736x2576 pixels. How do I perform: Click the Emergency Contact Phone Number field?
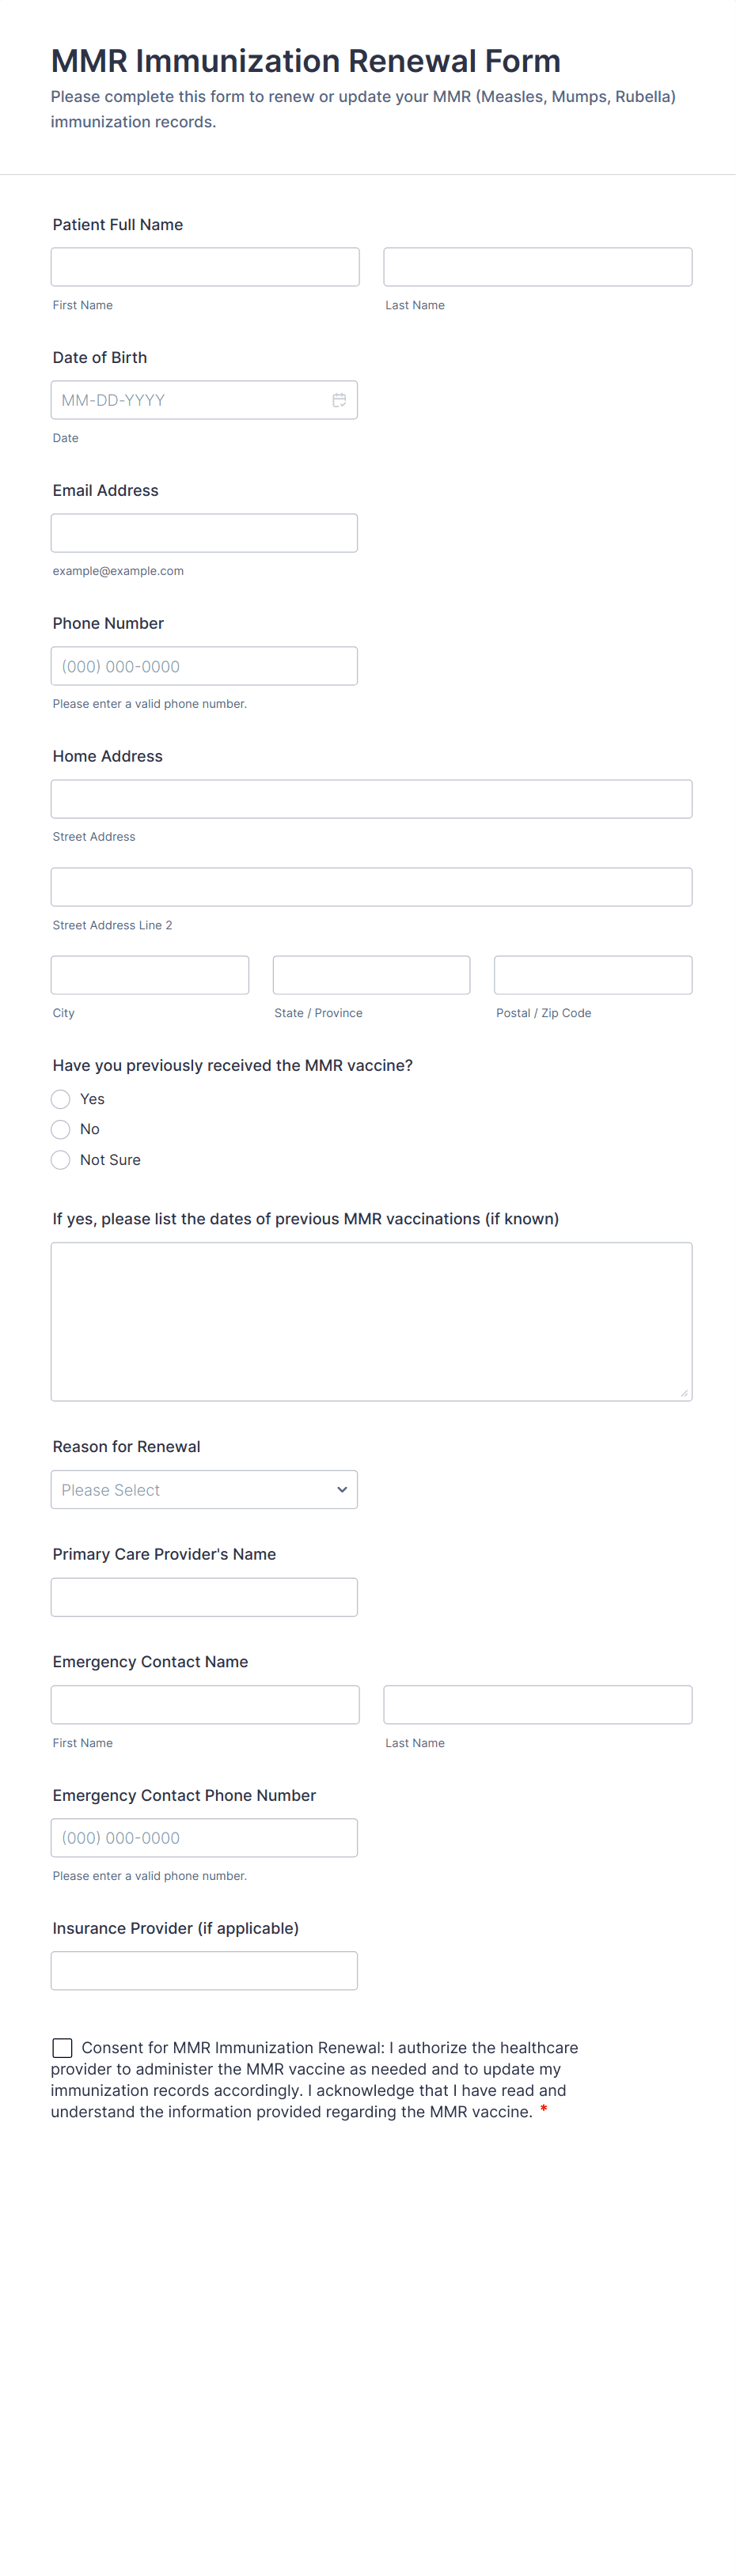click(204, 1838)
